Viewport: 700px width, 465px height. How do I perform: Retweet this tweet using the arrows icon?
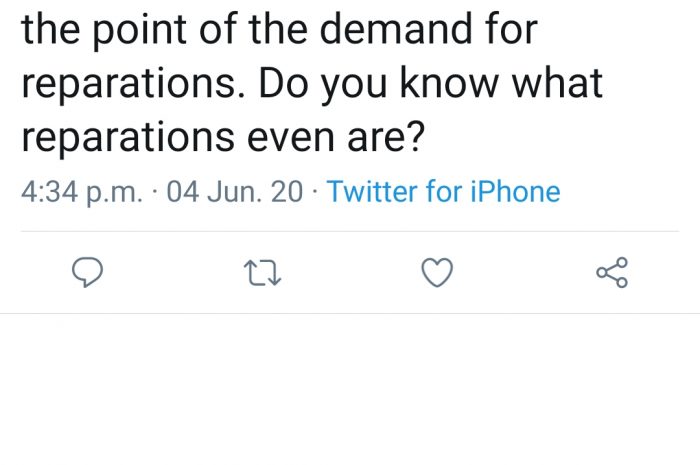(x=262, y=273)
